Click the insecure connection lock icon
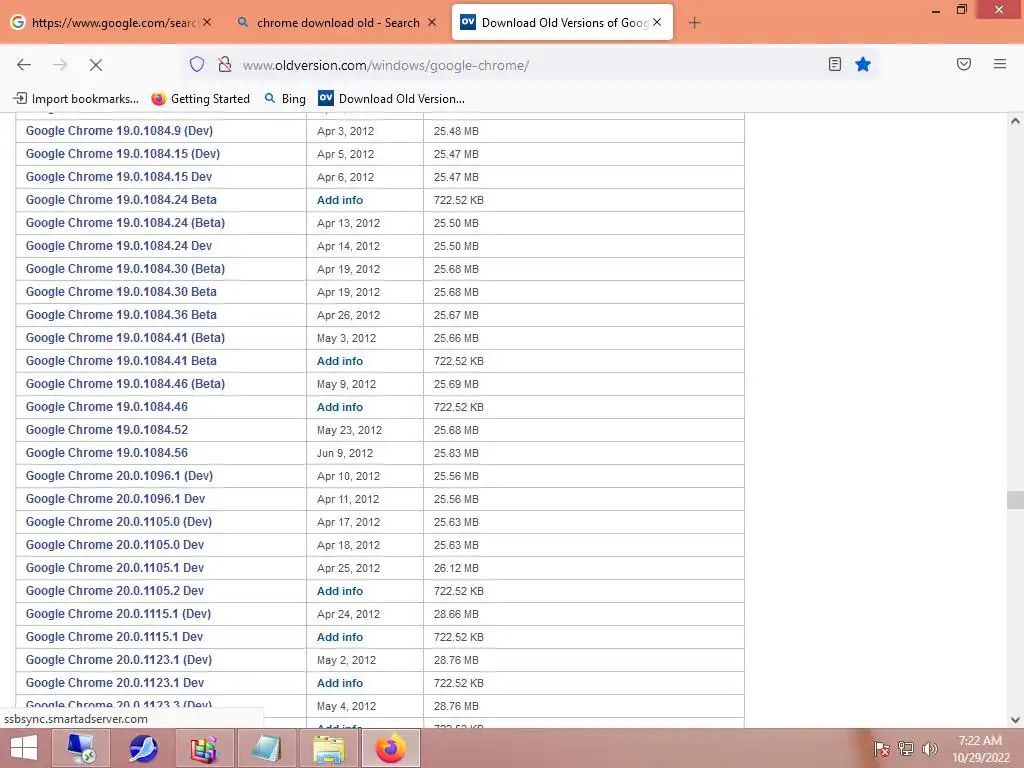This screenshot has width=1024, height=768. (225, 64)
